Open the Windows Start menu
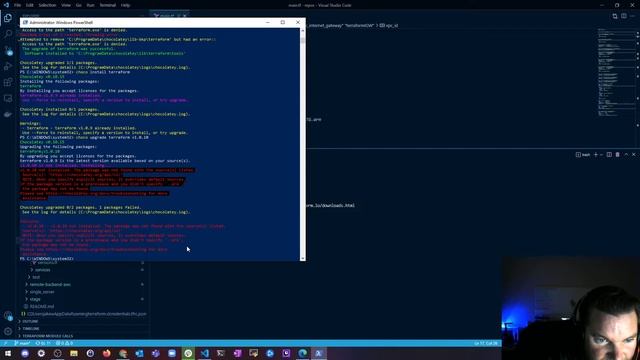 [x=8, y=353]
